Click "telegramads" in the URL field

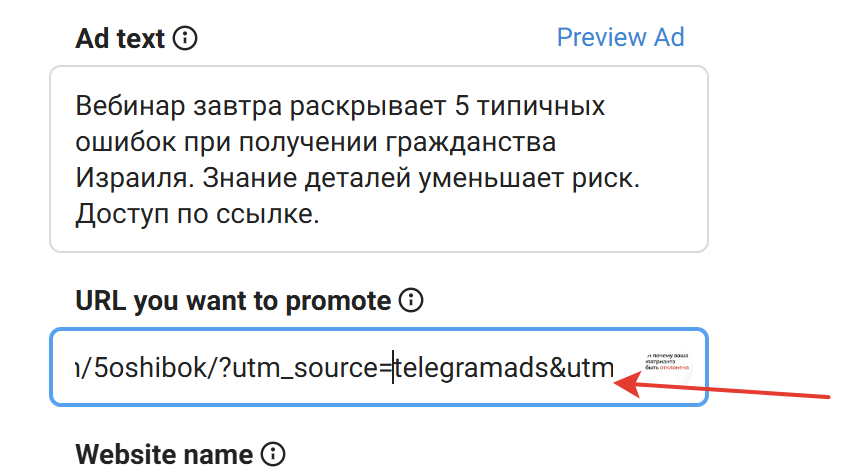click(468, 368)
